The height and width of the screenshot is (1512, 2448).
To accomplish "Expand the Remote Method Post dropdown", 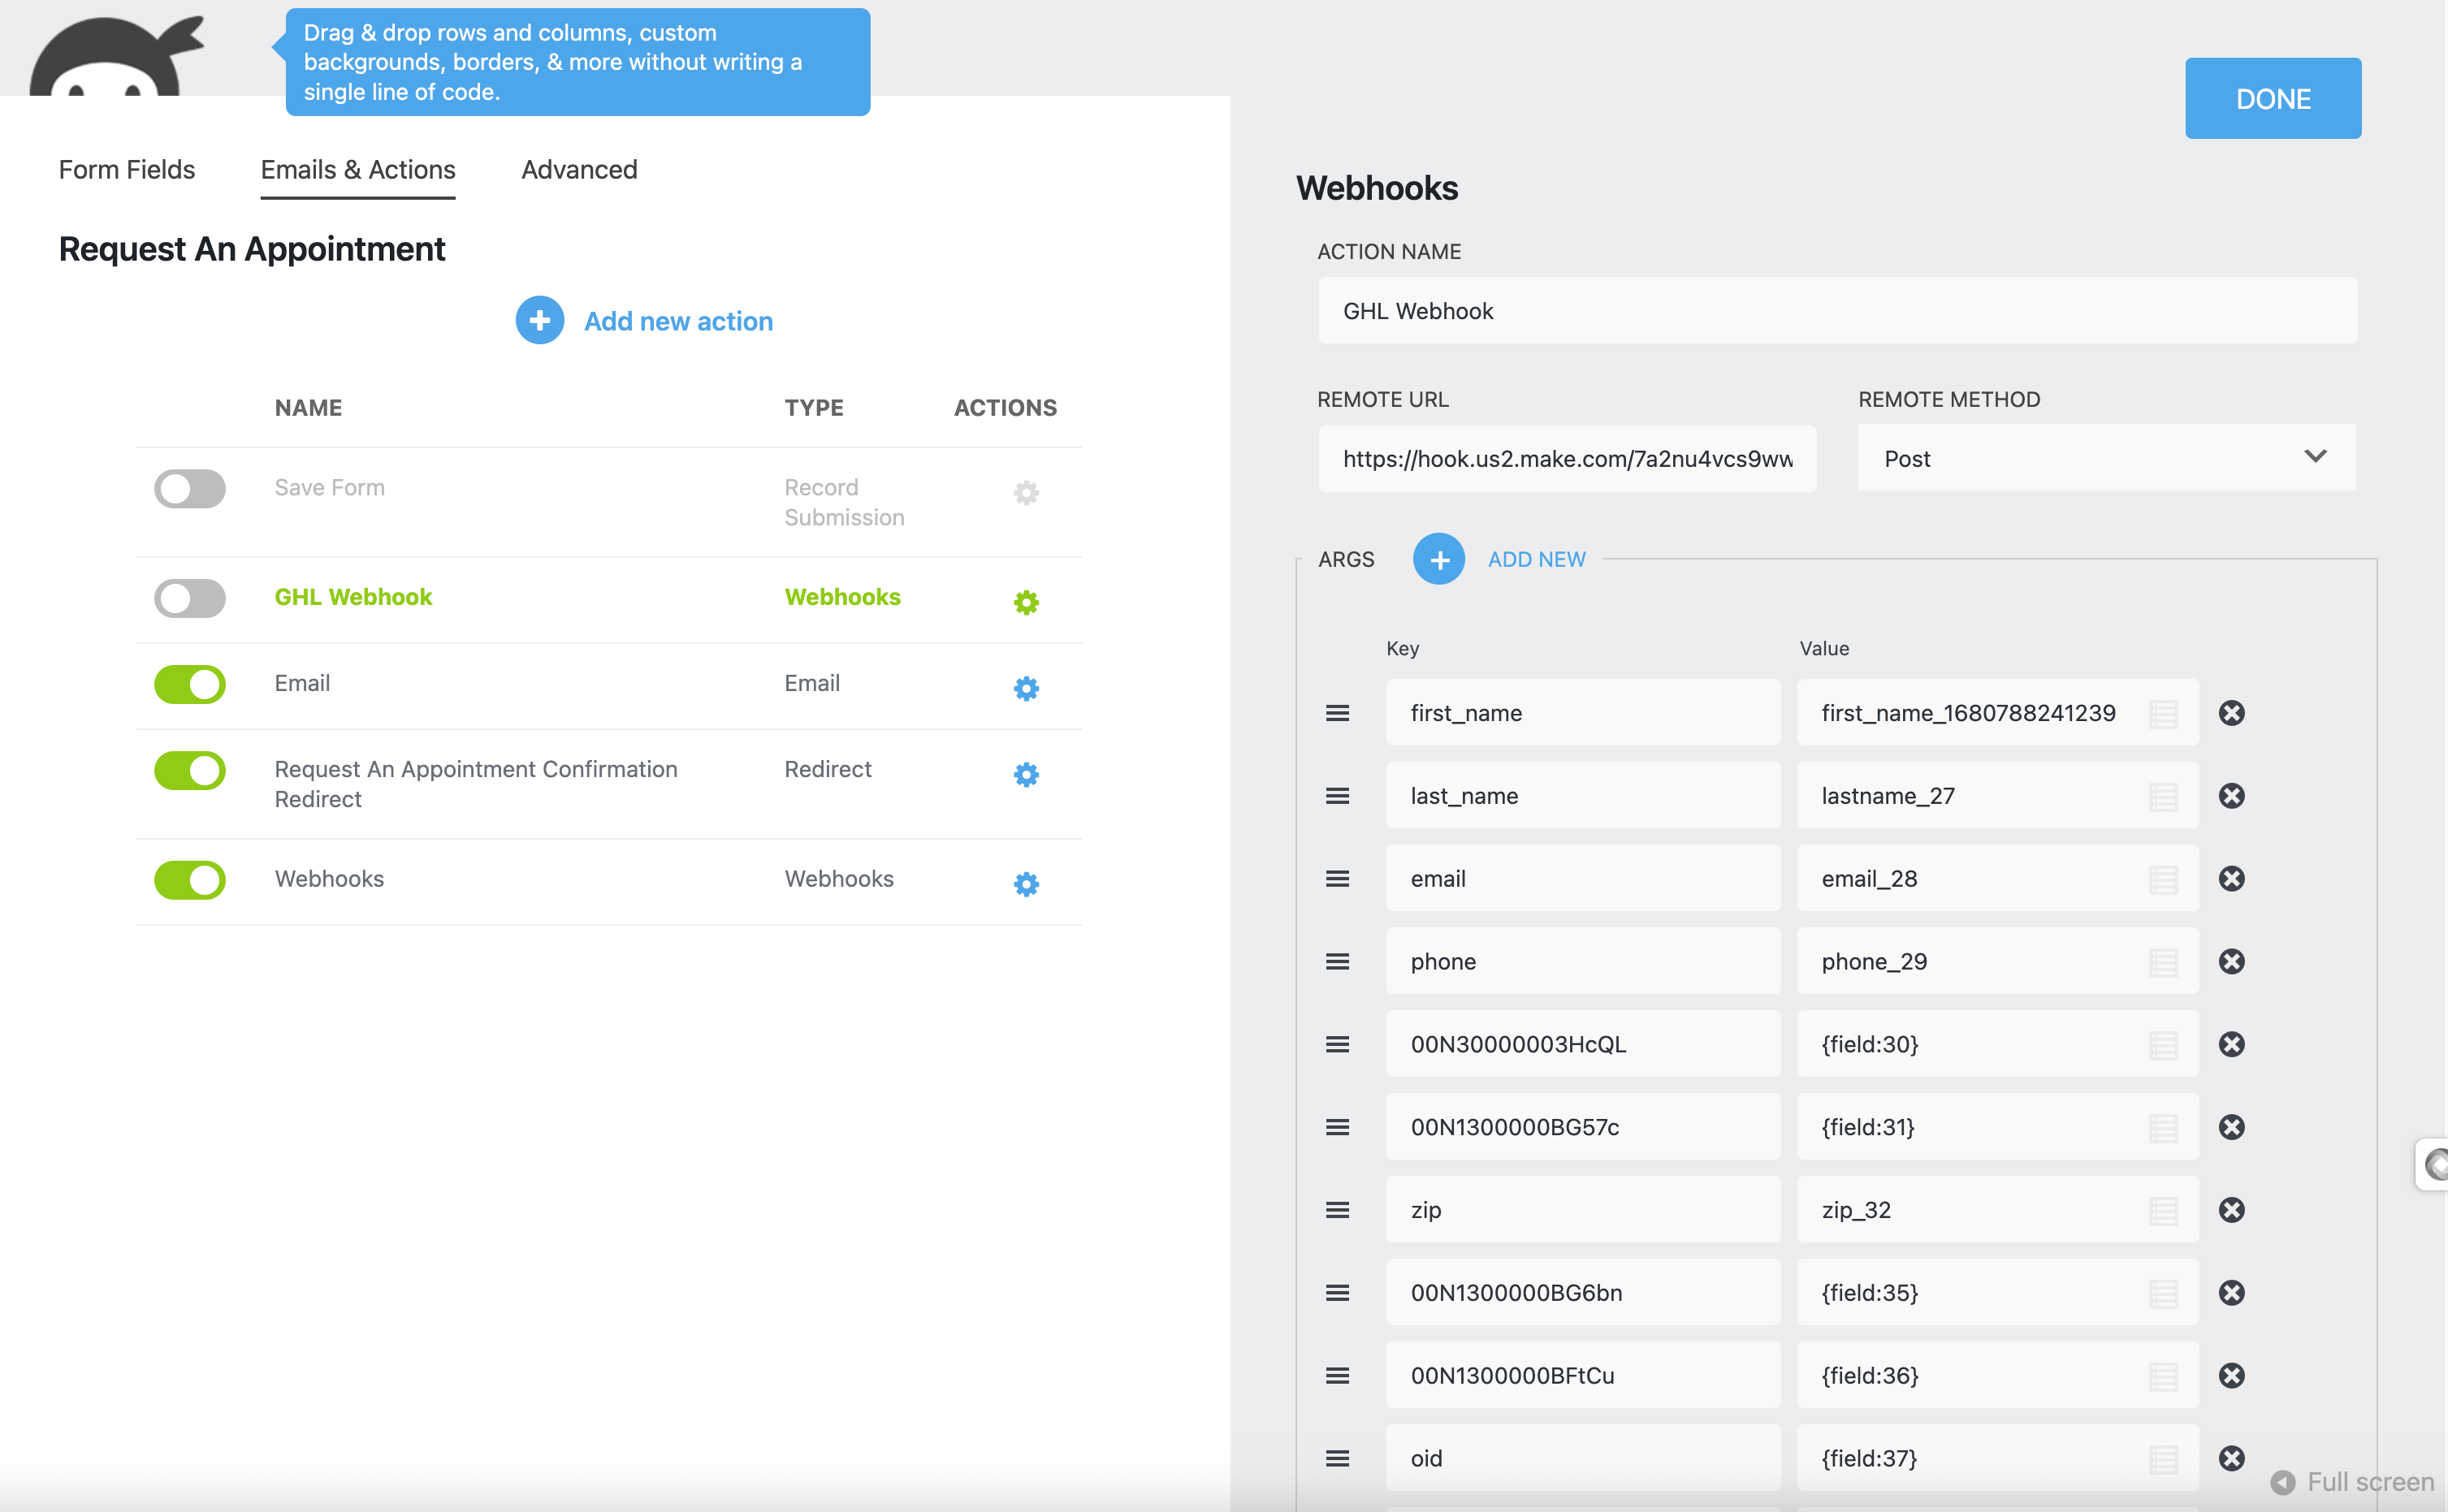I will (x=2106, y=458).
